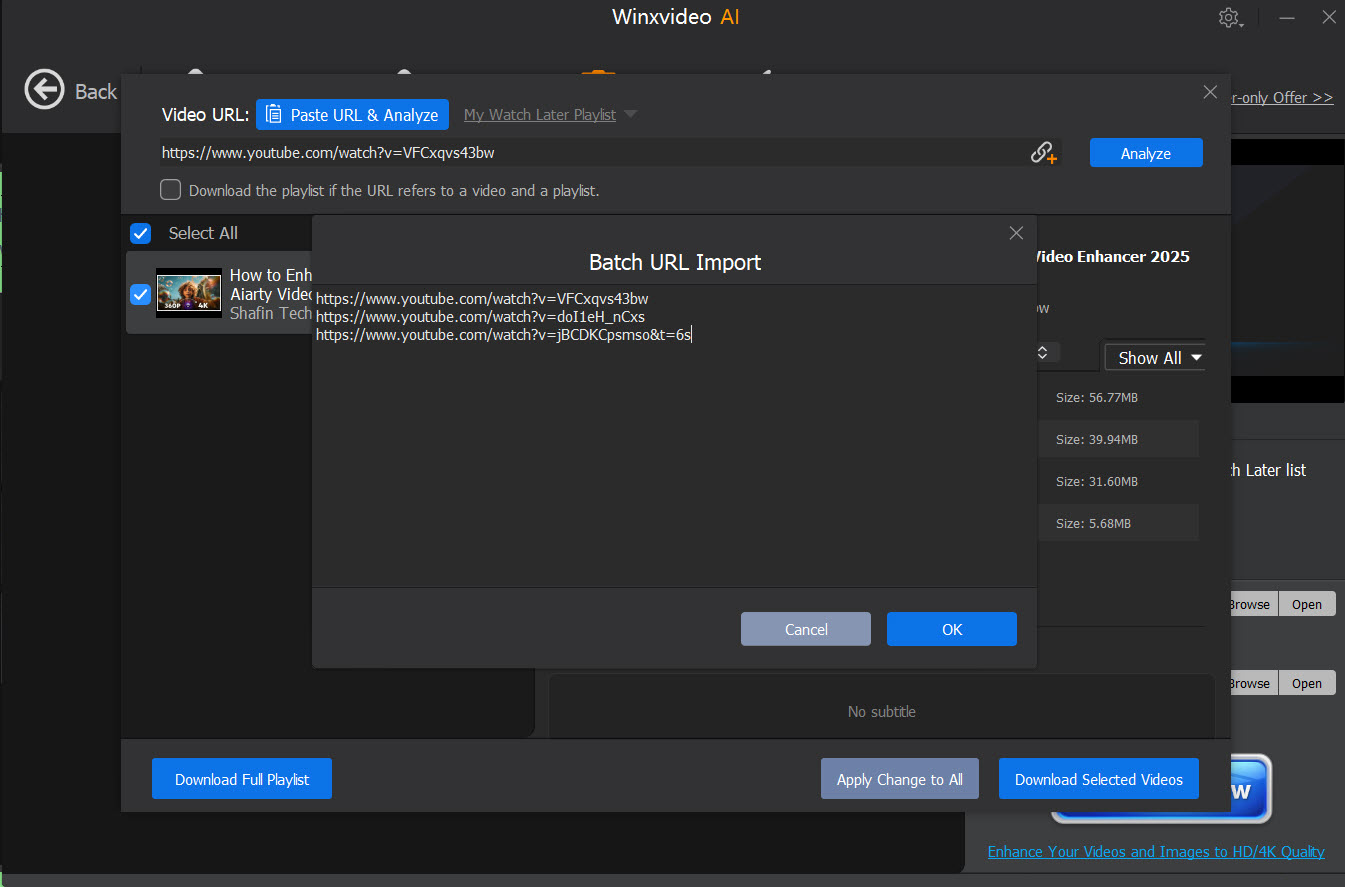Confirm batch import with OK
This screenshot has width=1345, height=887.
click(951, 628)
